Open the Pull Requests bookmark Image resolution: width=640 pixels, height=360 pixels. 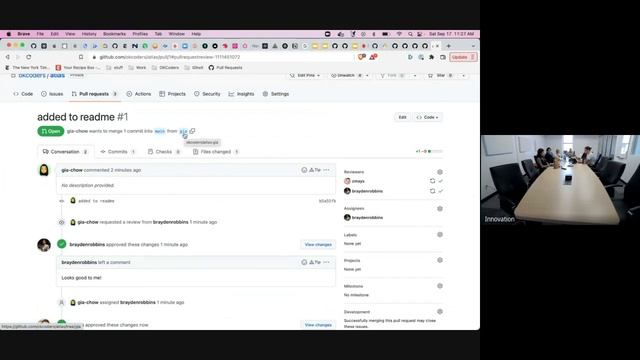coord(225,68)
